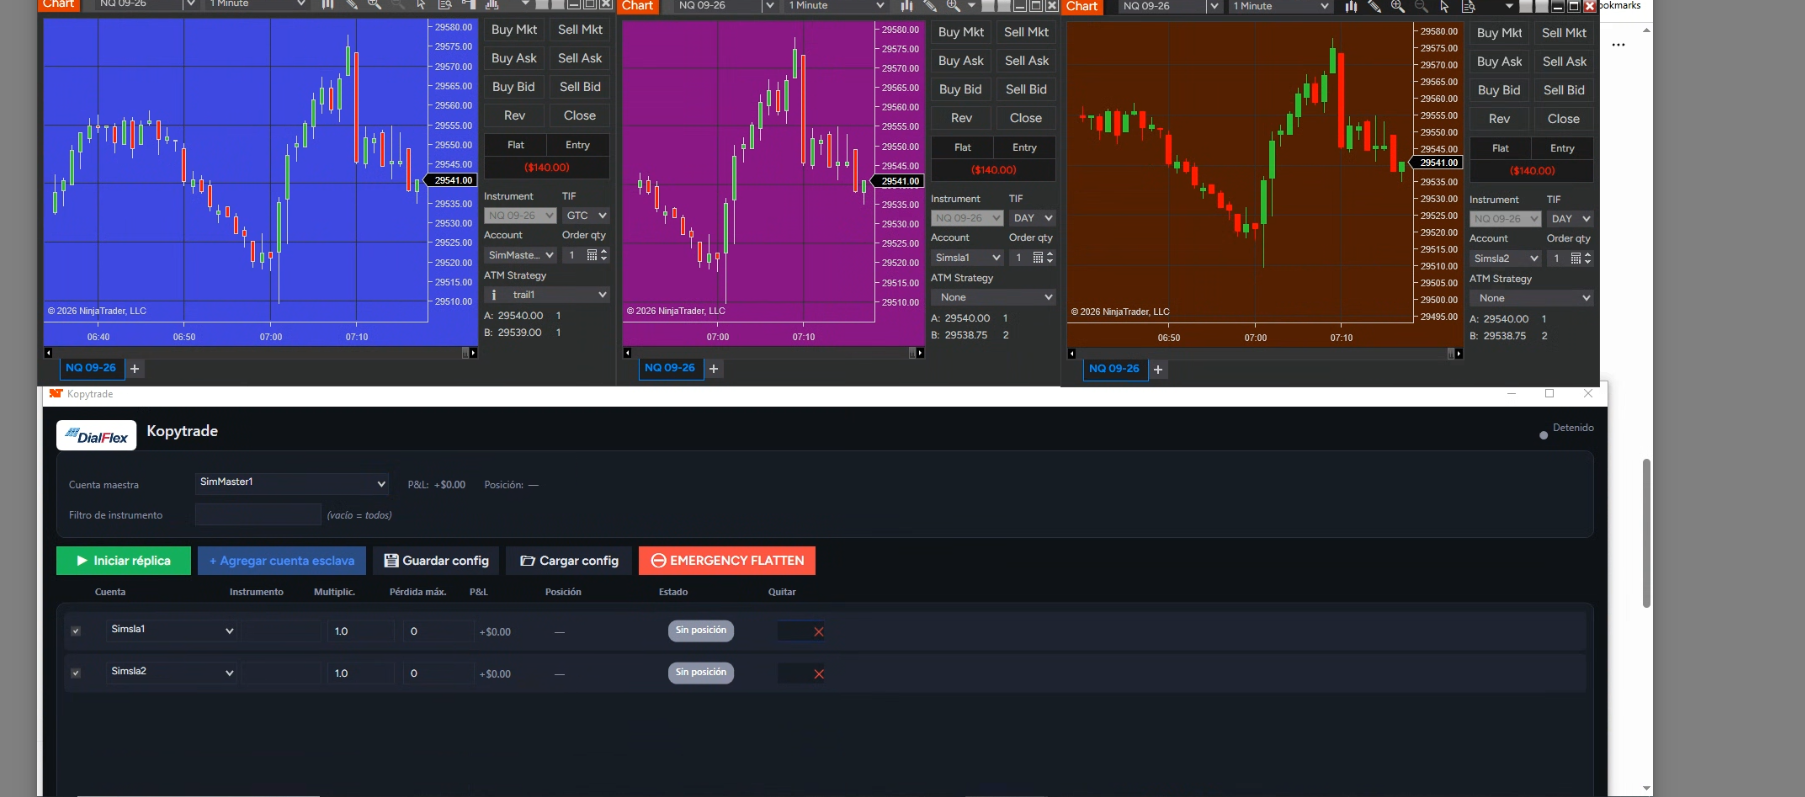Viewport: 1805px width, 797px height.
Task: Click Iniciar réplica green button
Action: (x=123, y=561)
